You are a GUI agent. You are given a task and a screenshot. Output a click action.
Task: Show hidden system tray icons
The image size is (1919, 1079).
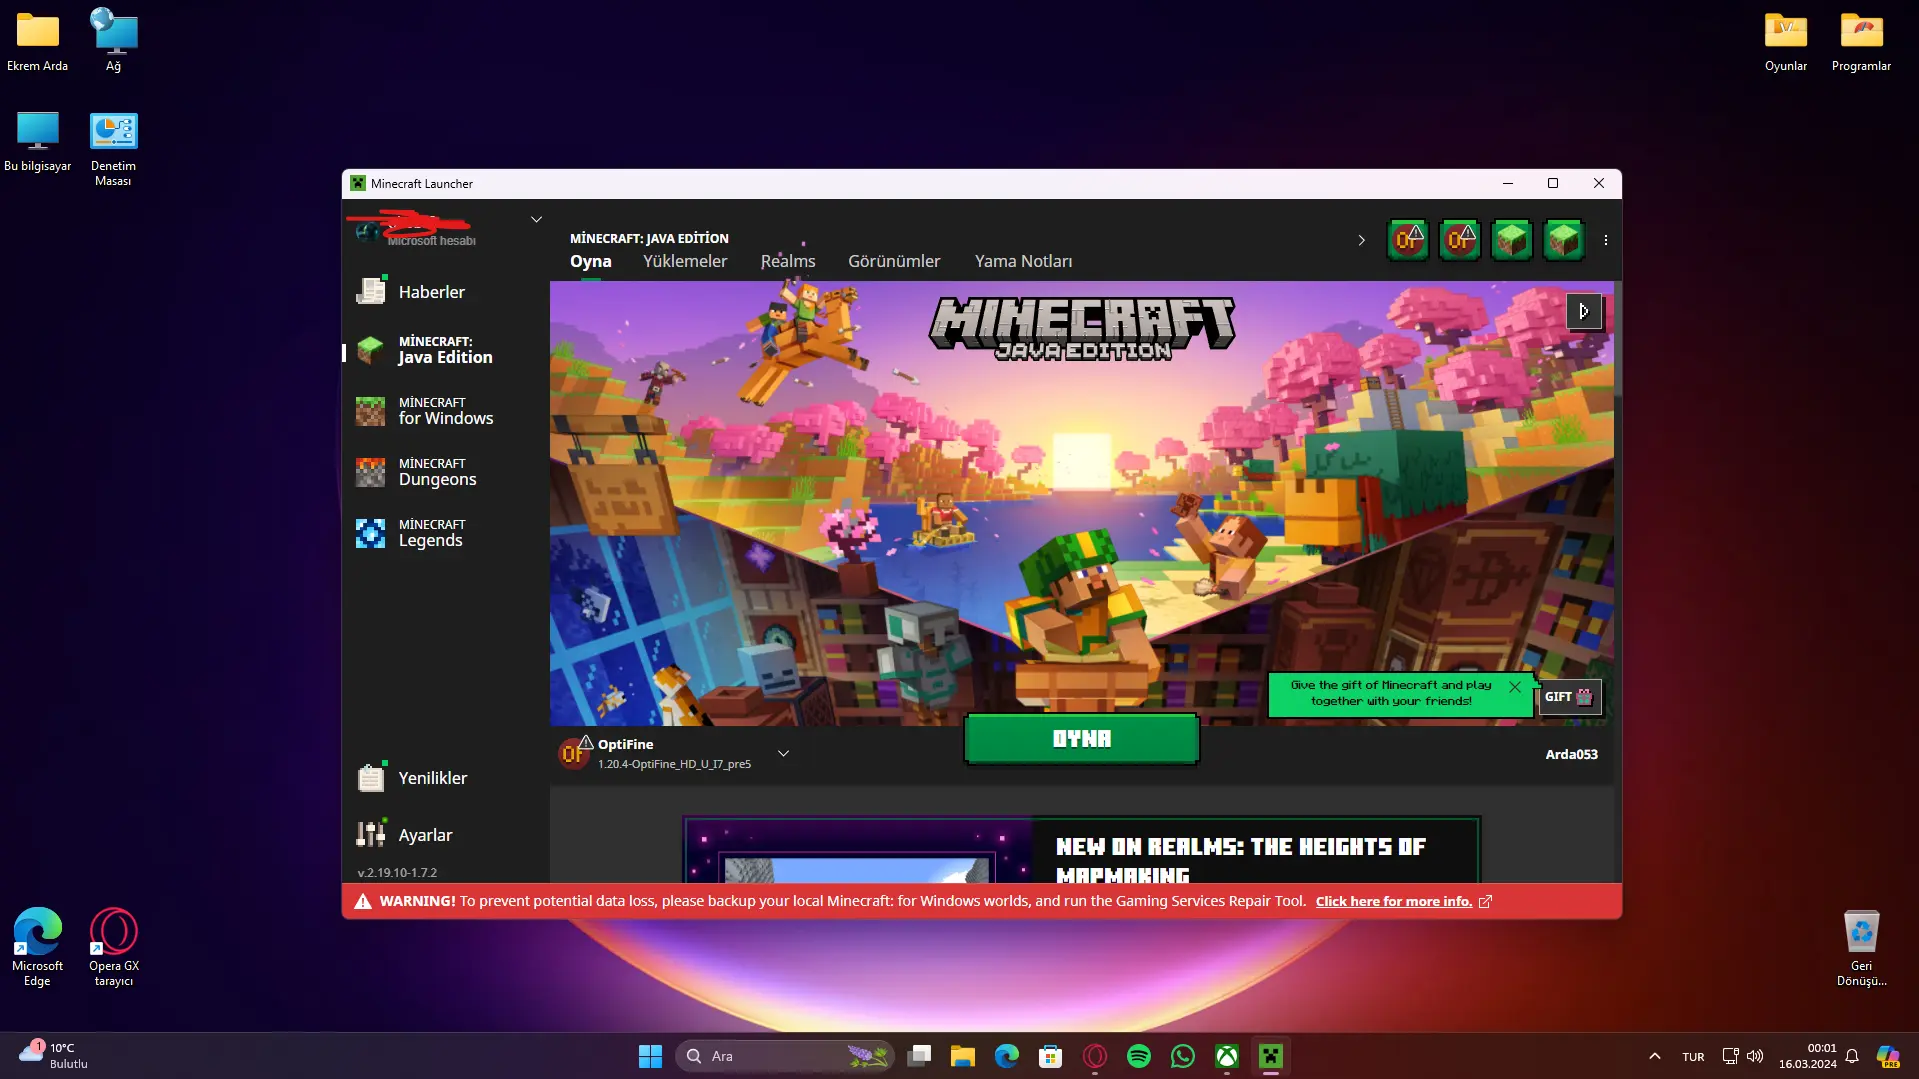coord(1655,1056)
